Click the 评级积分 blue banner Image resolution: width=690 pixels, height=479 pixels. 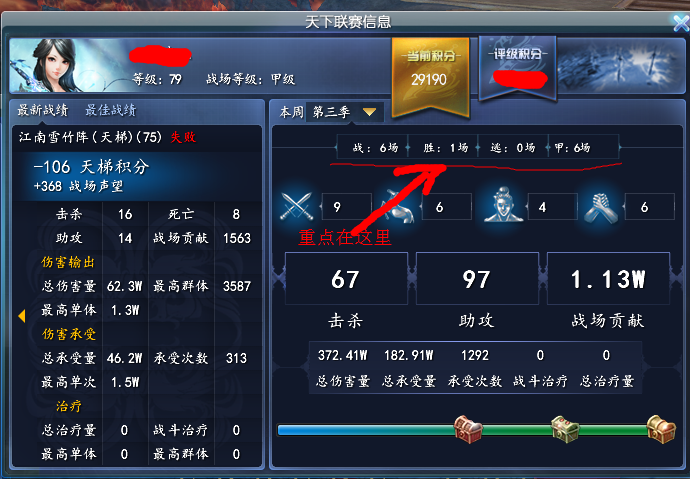click(x=518, y=68)
